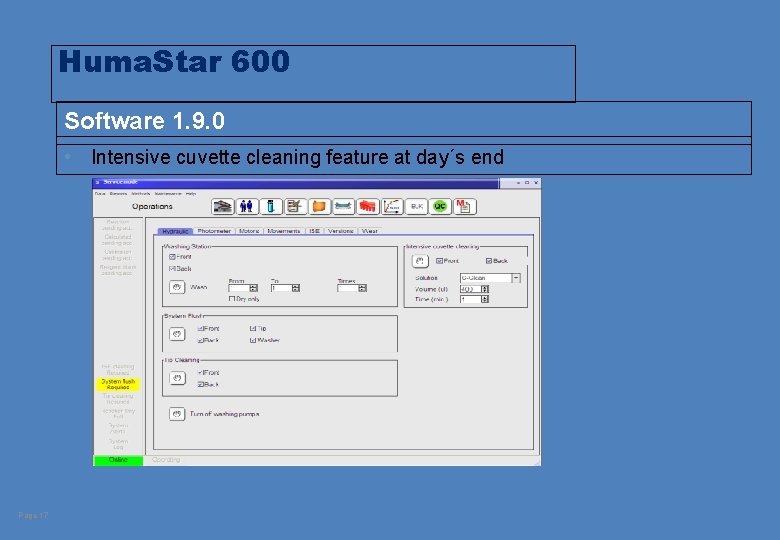Viewport: 780px width, 540px height.
Task: Click the Wash To value stepper
Action: pos(296,288)
